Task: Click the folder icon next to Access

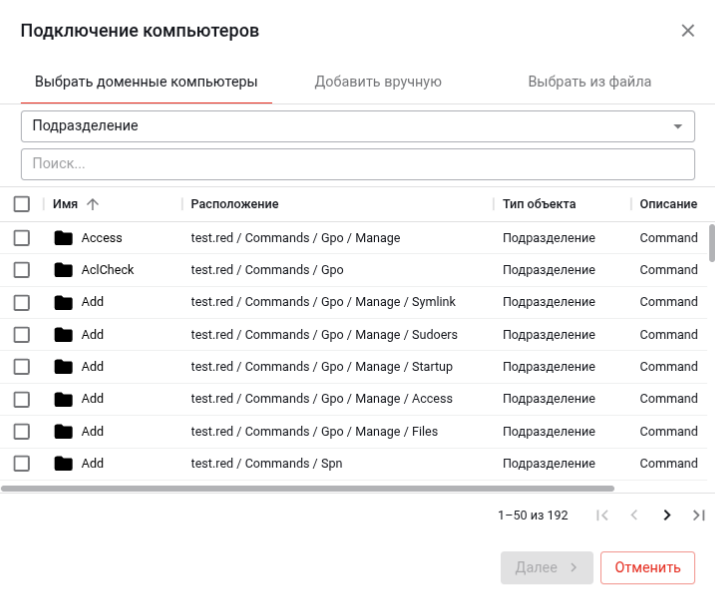Action: [x=64, y=238]
